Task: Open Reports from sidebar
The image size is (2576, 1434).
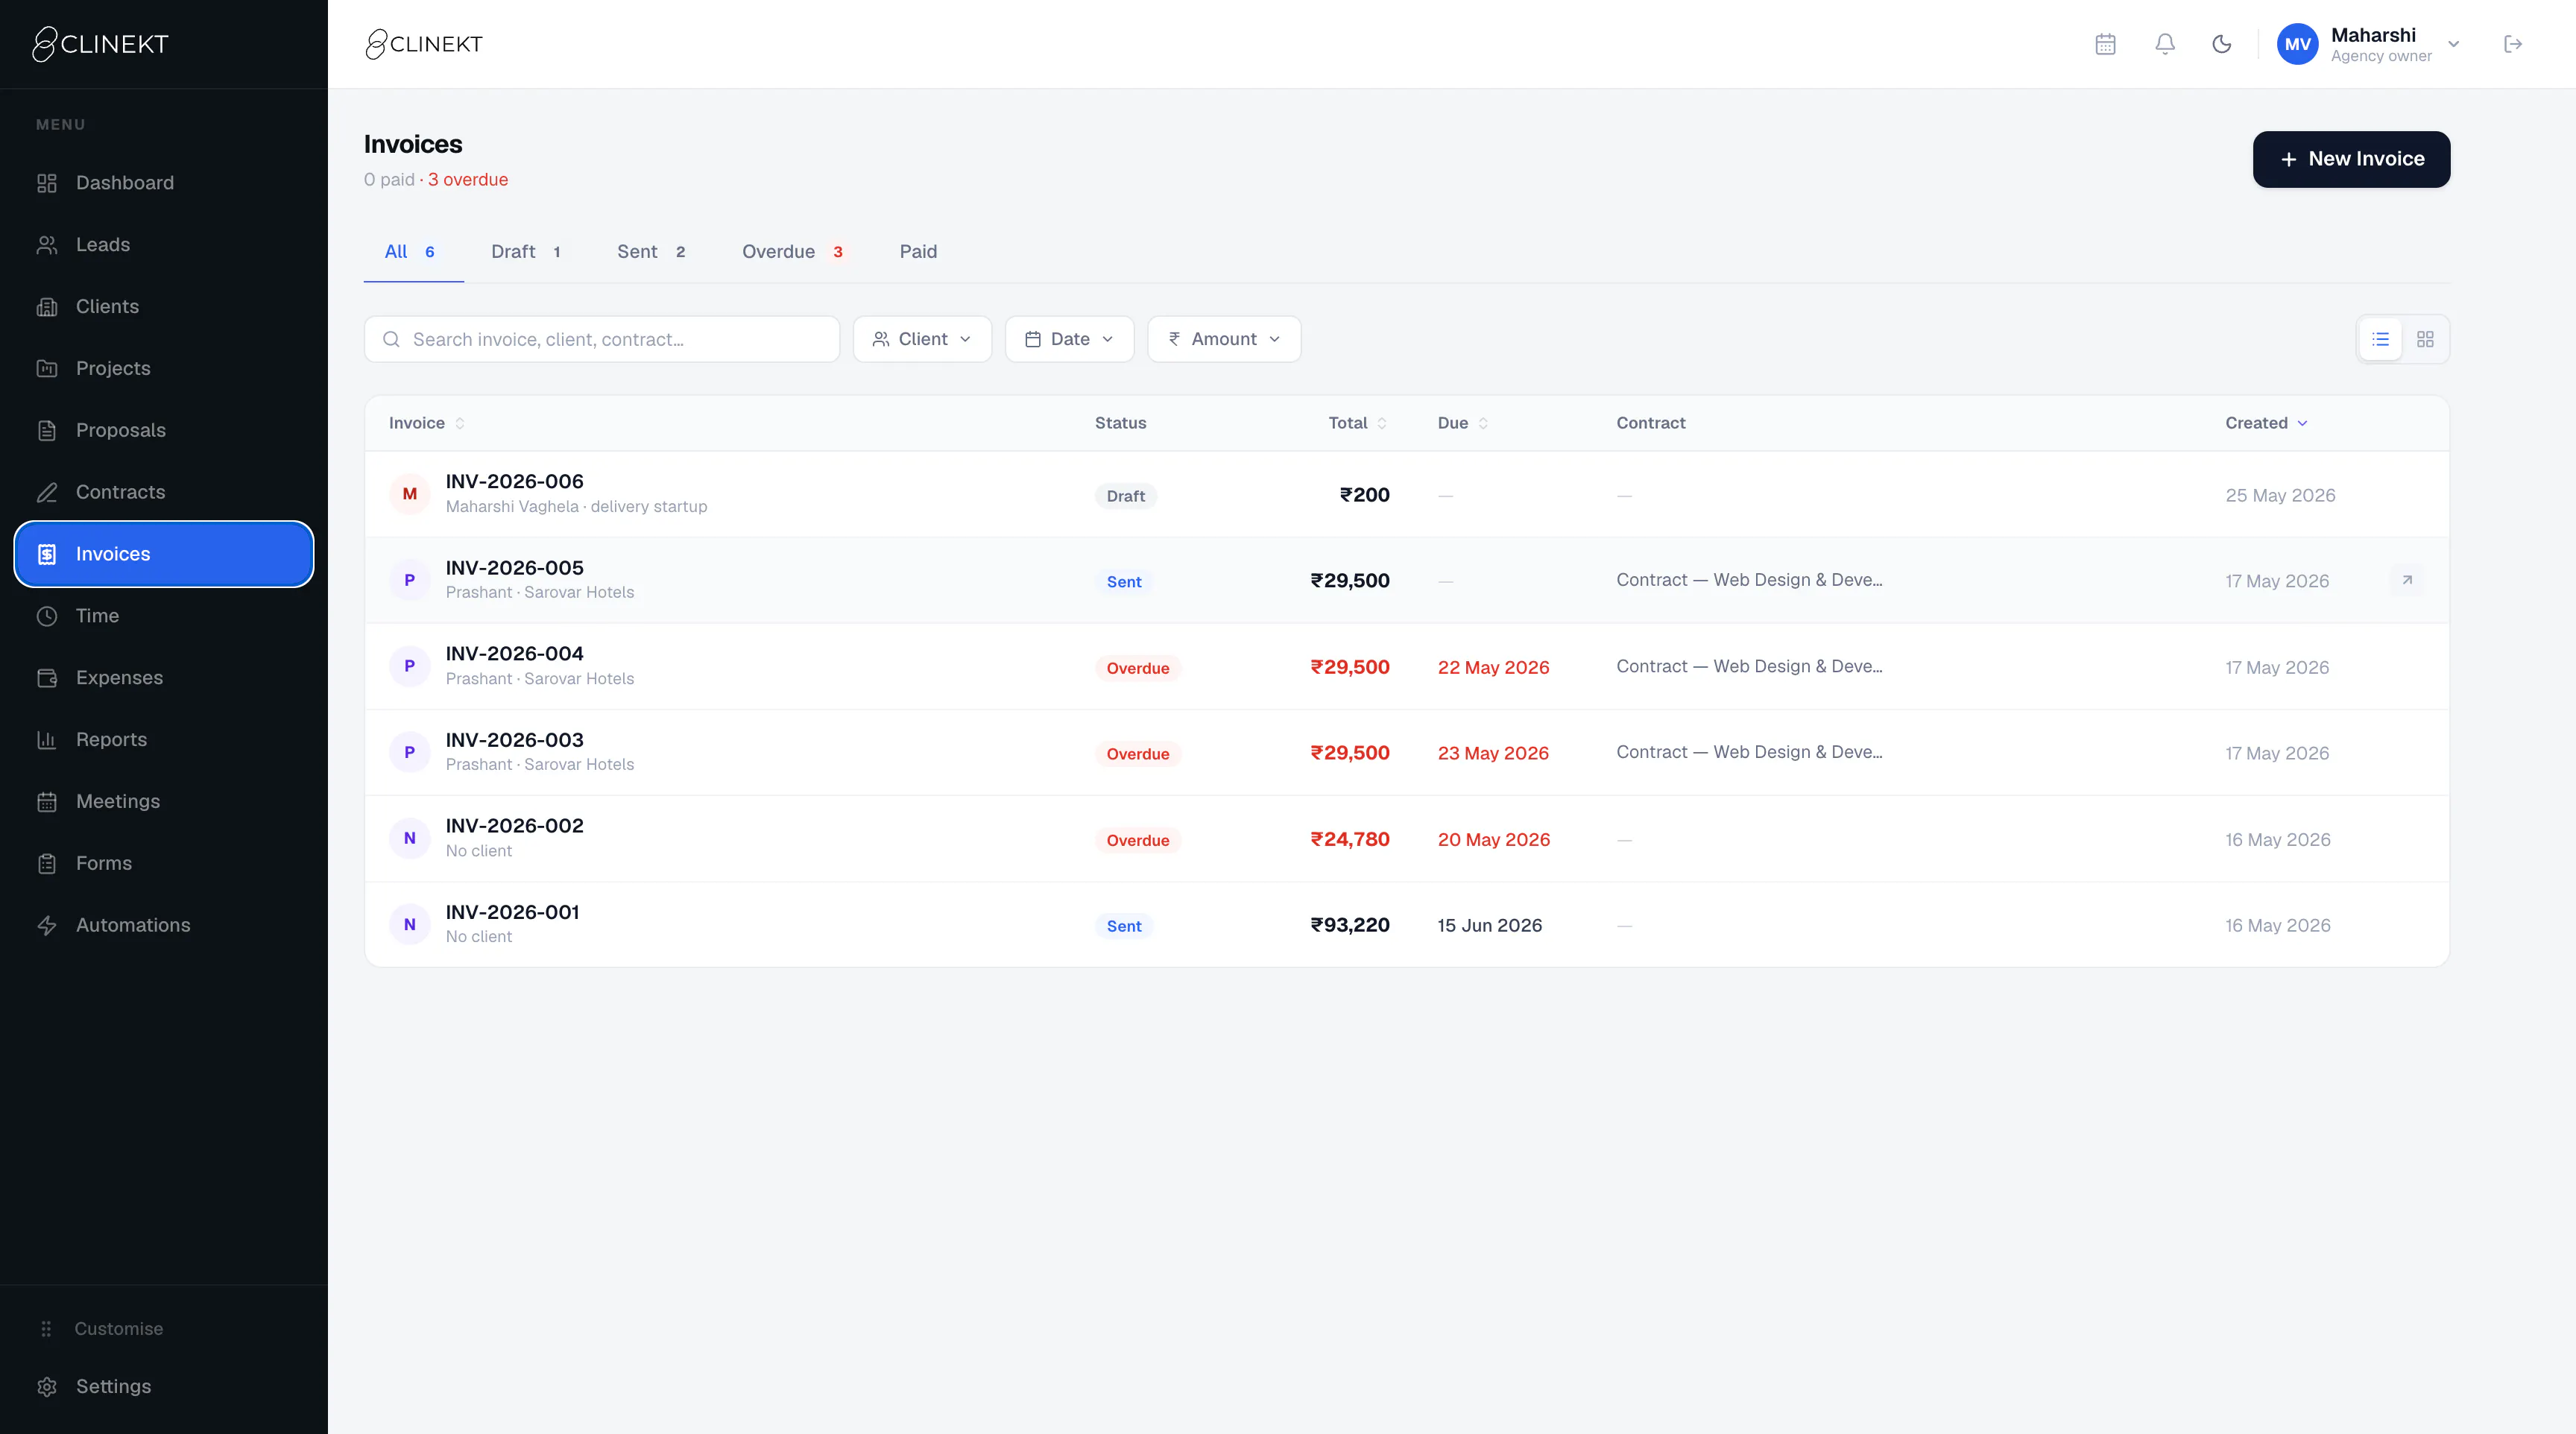Action: pos(164,740)
